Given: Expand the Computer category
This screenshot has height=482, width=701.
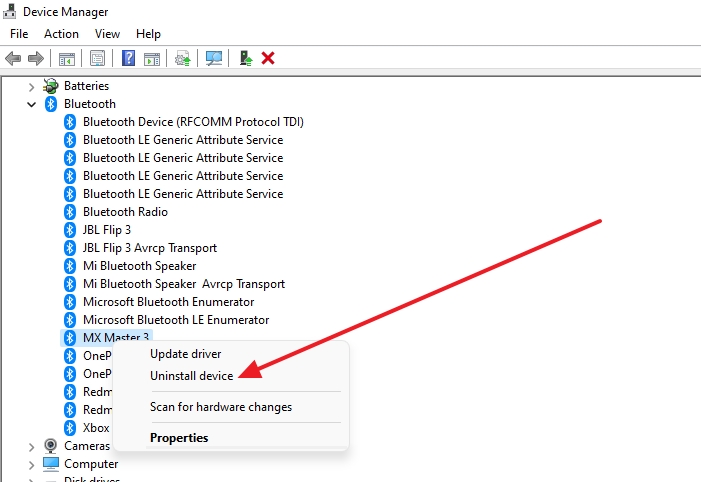Looking at the screenshot, I should [31, 465].
